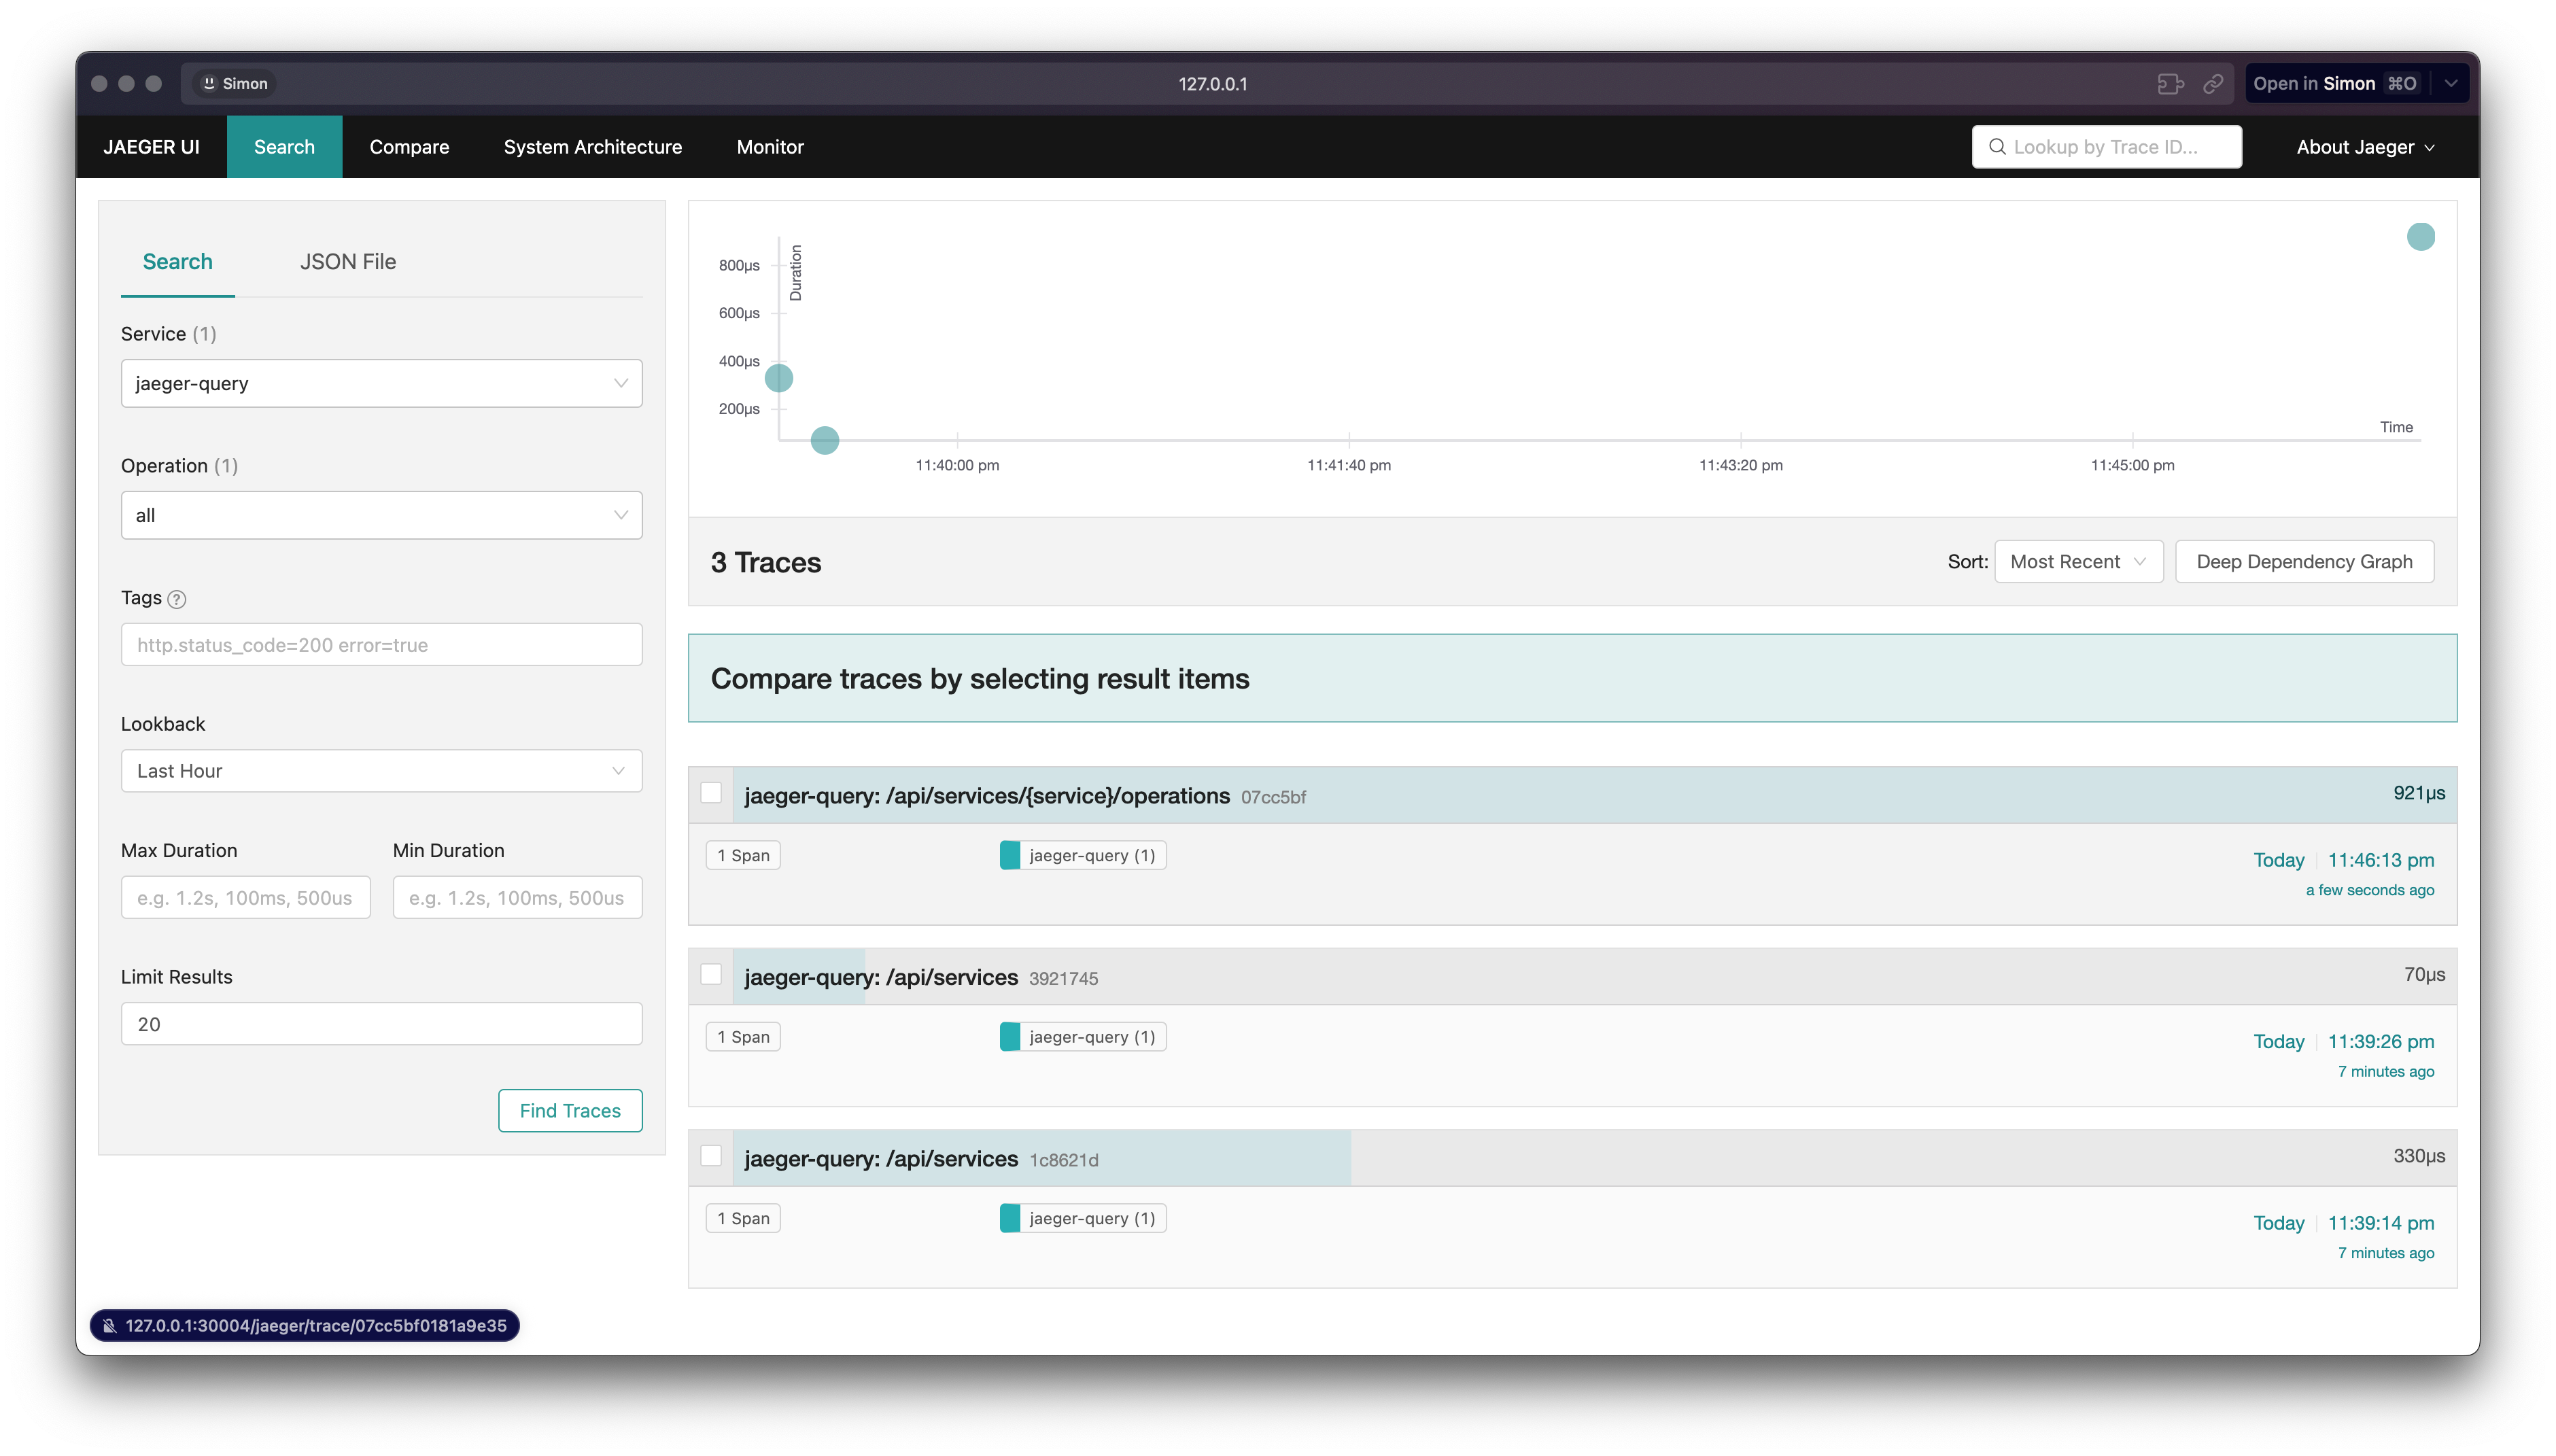The height and width of the screenshot is (1456, 2556).
Task: Click the JAEGER UI logo link
Action: (x=151, y=147)
